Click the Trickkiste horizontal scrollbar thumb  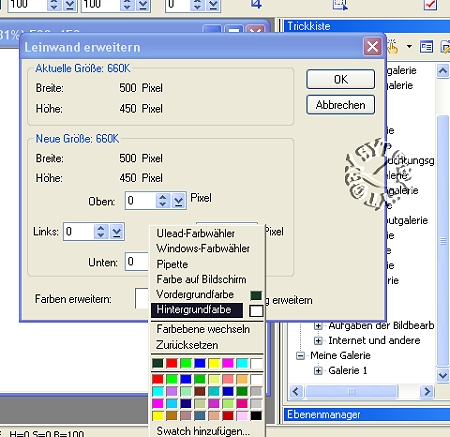pyautogui.click(x=352, y=391)
